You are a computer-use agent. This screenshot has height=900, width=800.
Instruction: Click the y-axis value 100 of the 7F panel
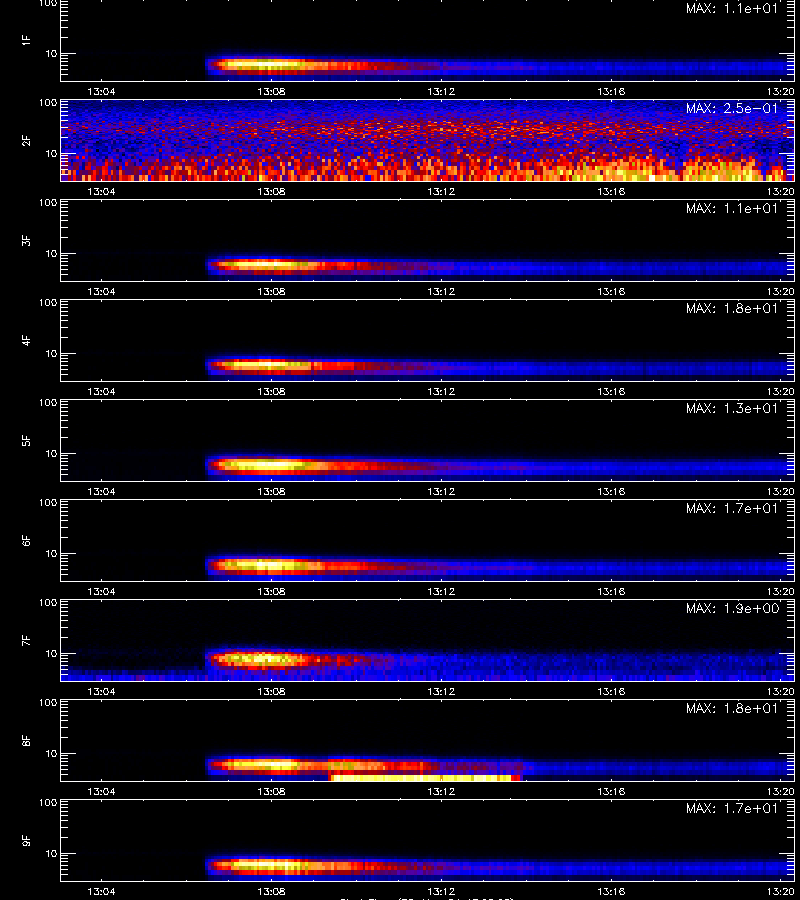click(x=48, y=603)
